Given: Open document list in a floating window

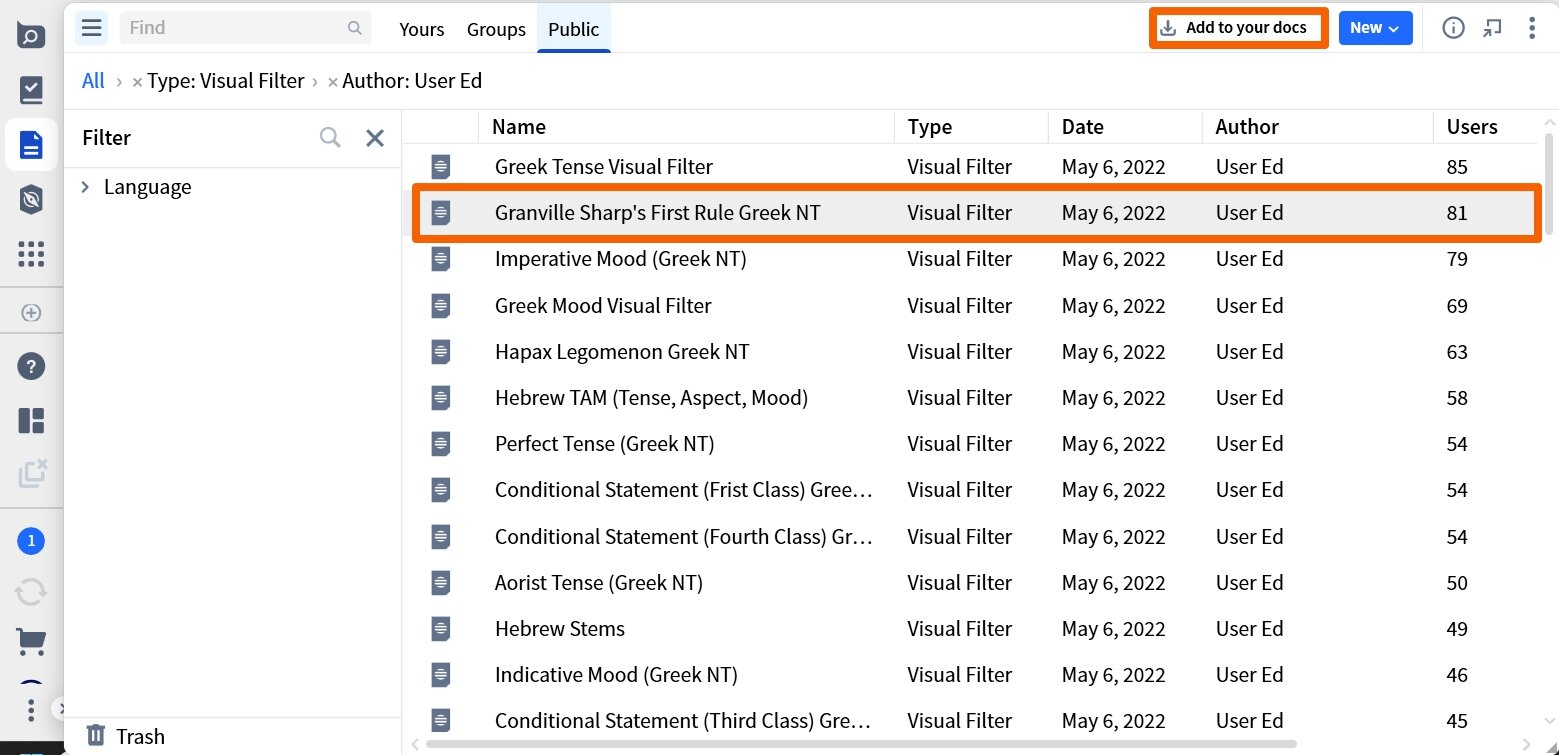Looking at the screenshot, I should [1493, 28].
